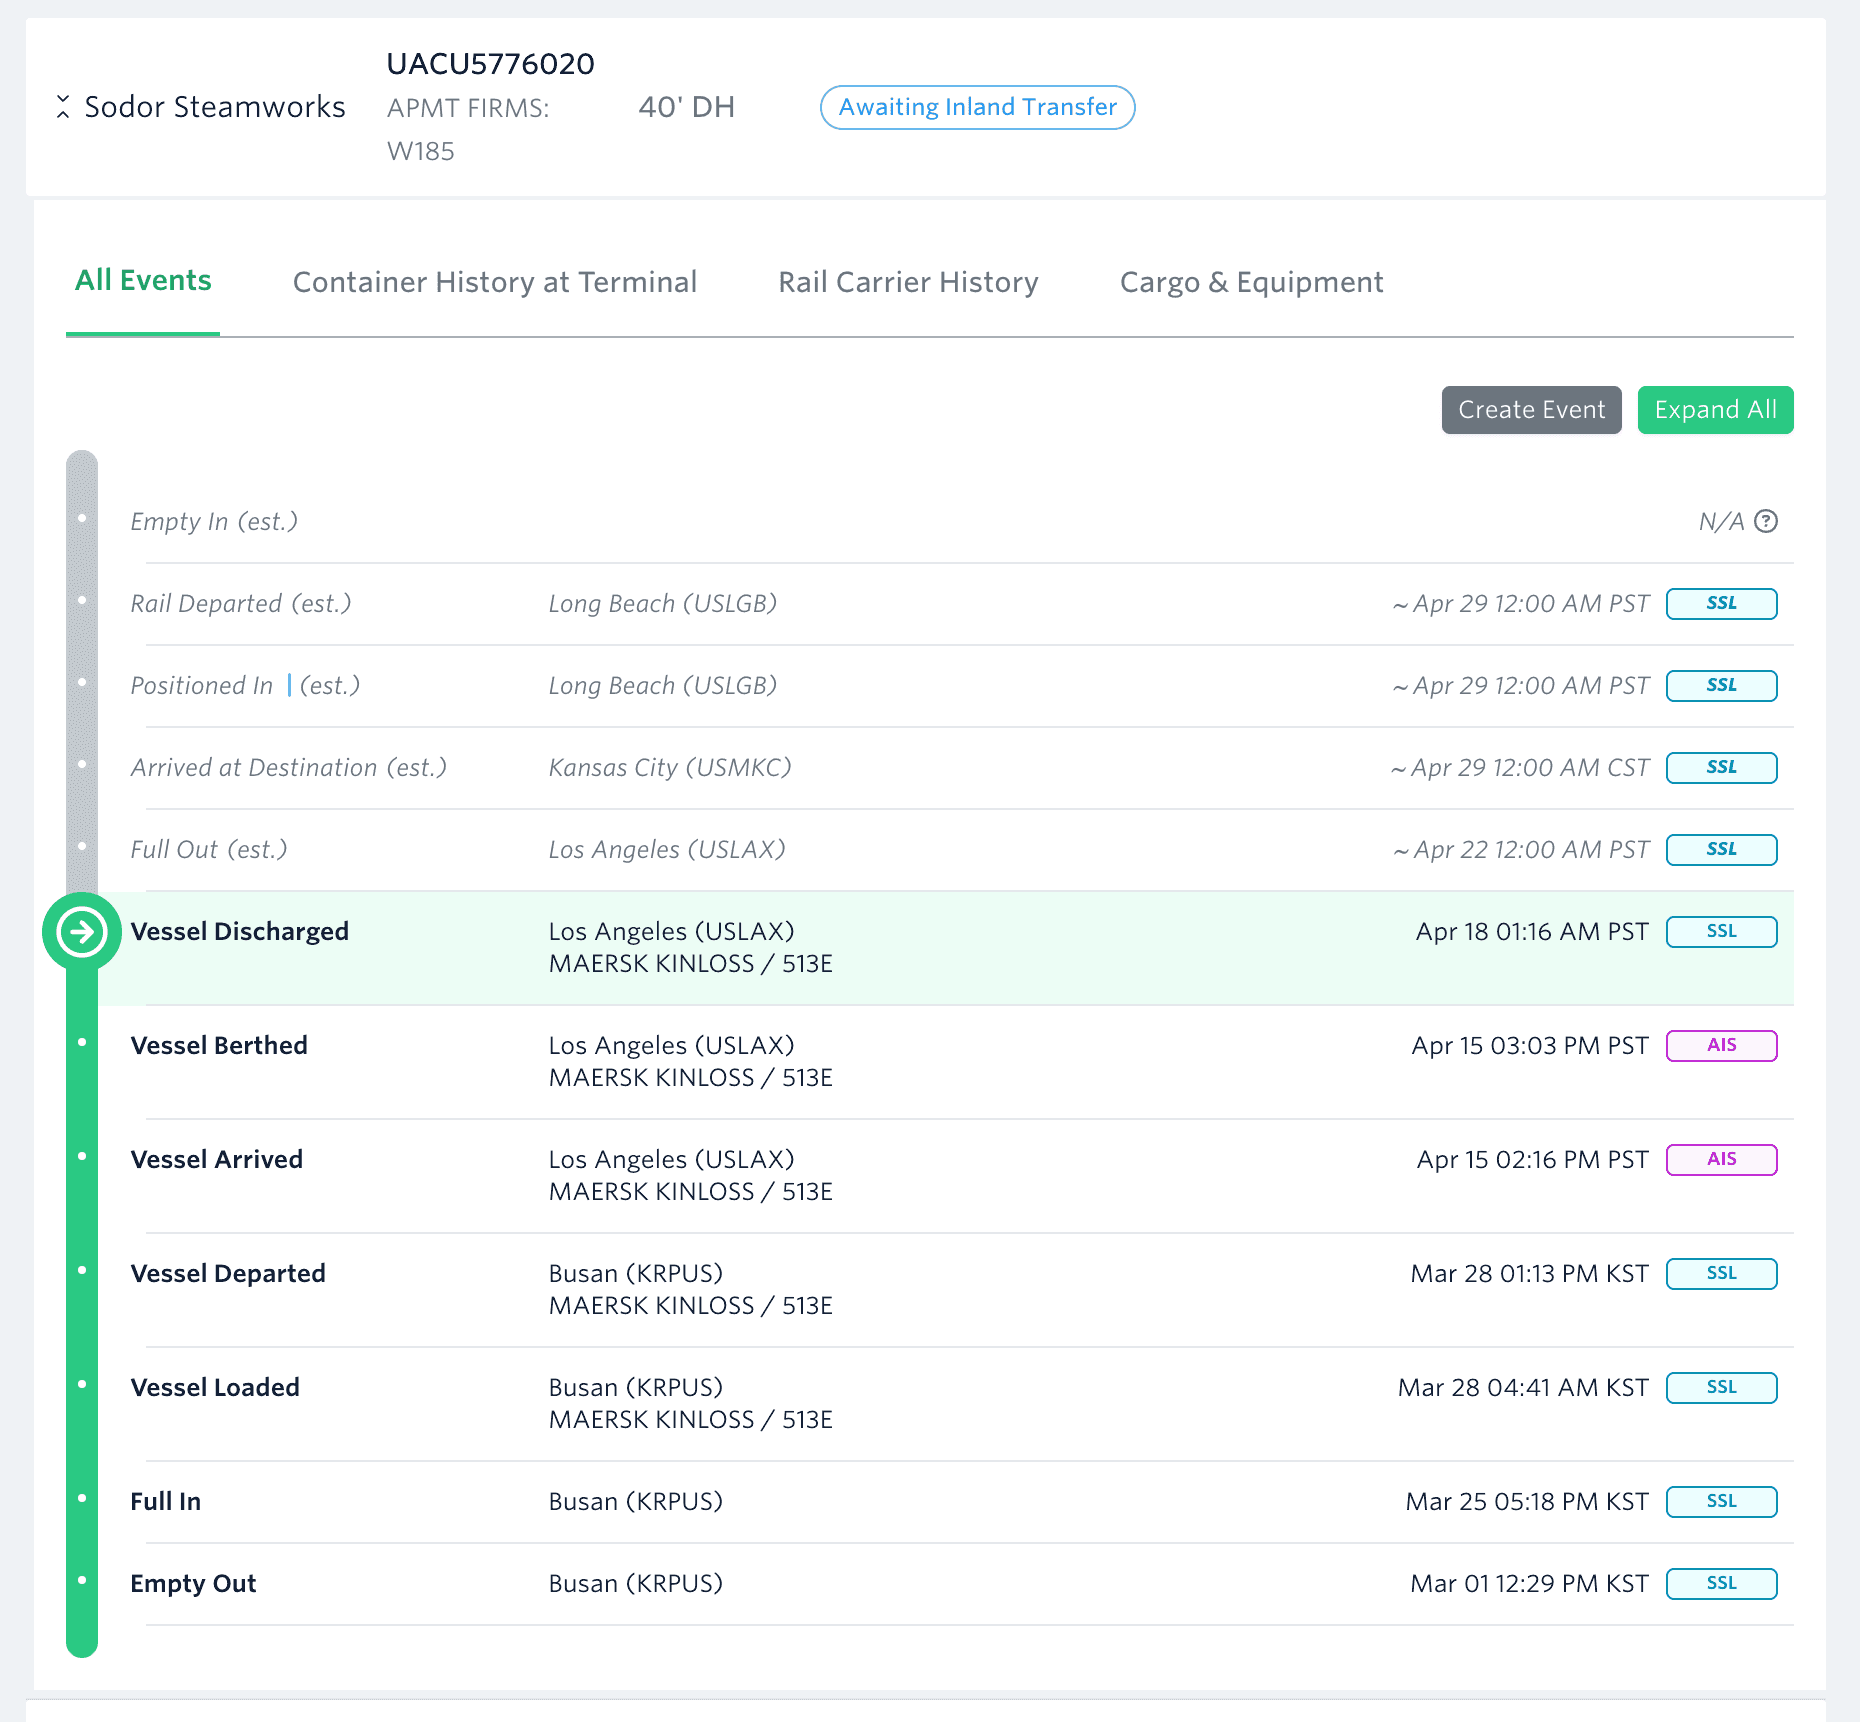Click Busan (KRPUS) in the Full In row

(636, 1502)
